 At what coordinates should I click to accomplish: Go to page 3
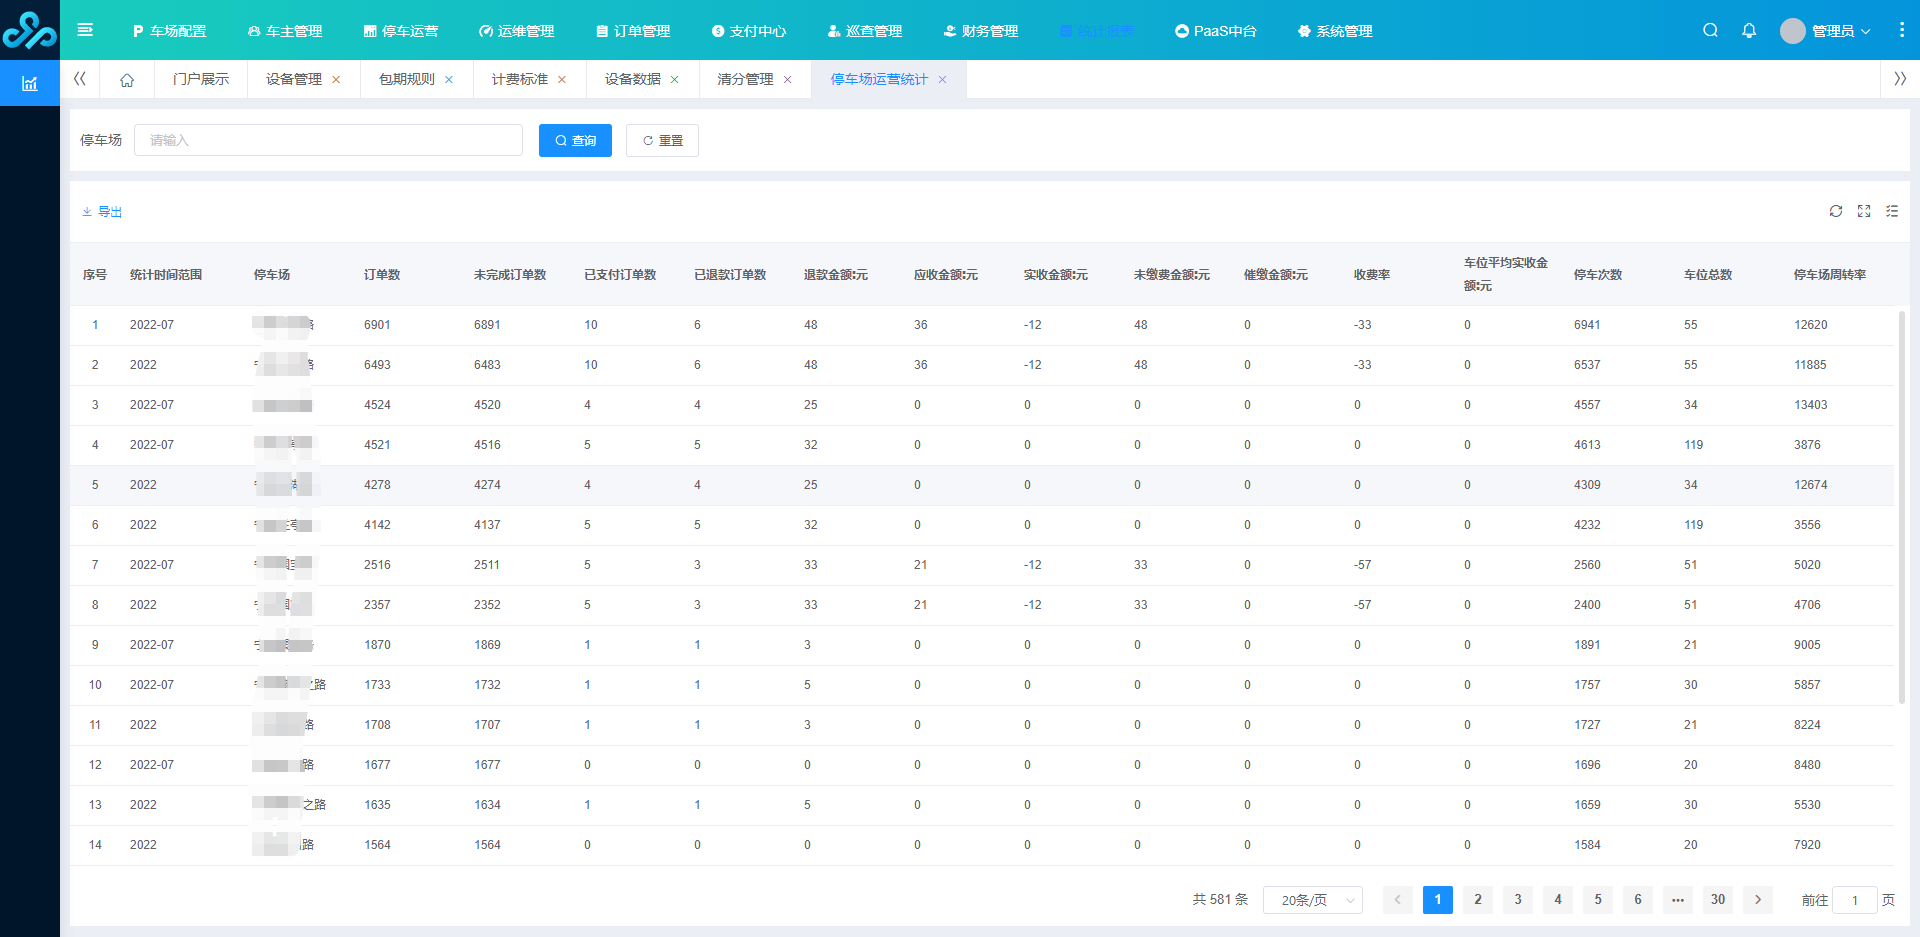click(x=1518, y=900)
